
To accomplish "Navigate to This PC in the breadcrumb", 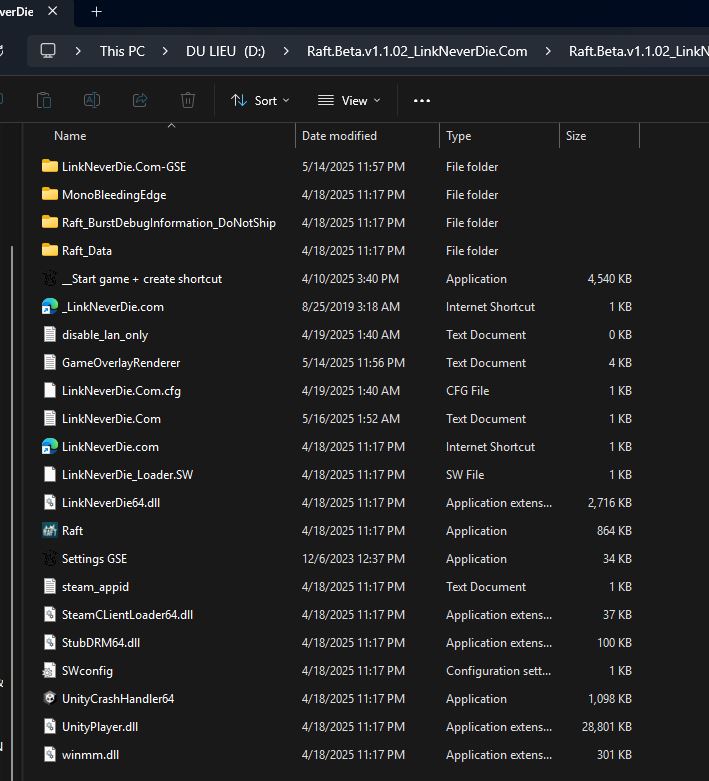I will [x=122, y=51].
